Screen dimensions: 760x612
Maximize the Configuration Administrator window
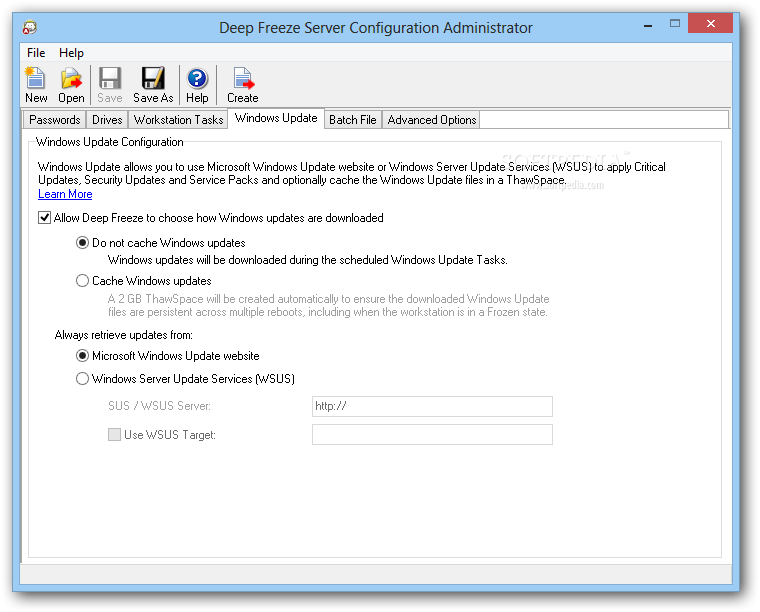click(x=675, y=23)
